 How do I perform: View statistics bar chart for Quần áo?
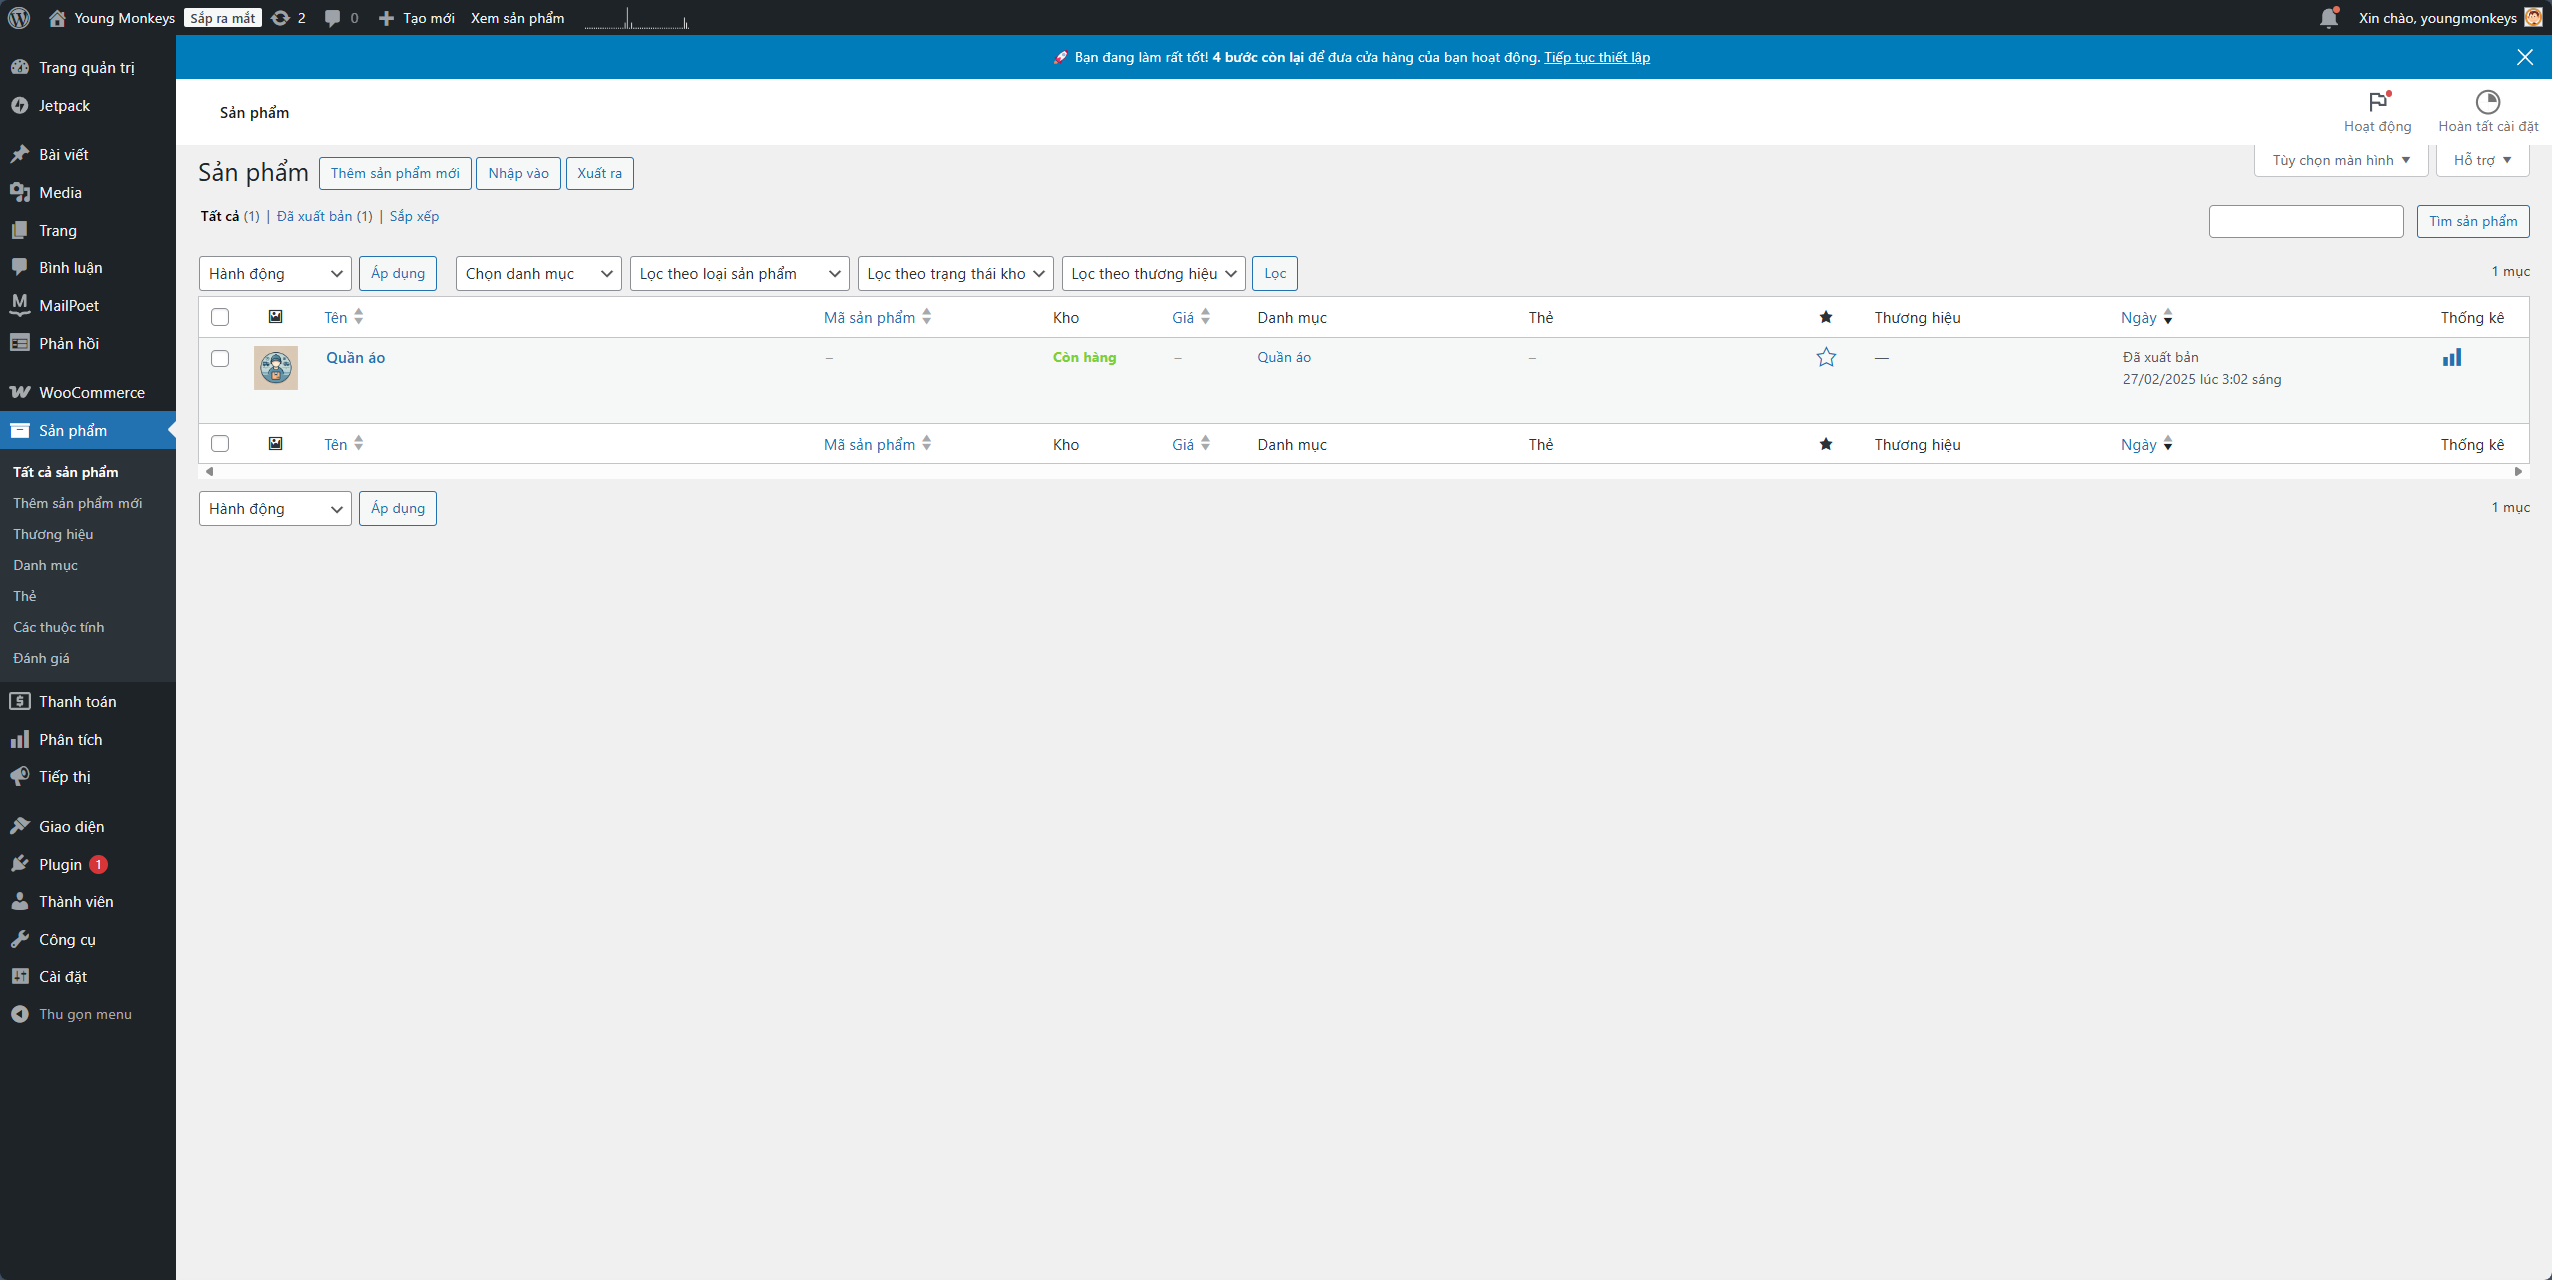click(2451, 357)
